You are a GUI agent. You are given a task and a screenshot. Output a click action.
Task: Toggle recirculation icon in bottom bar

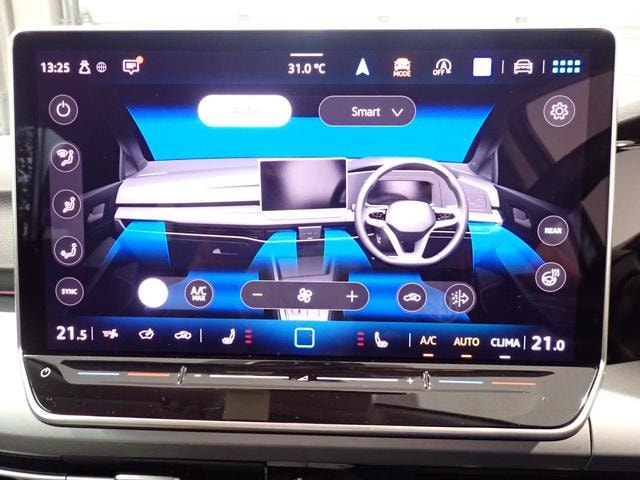[182, 336]
